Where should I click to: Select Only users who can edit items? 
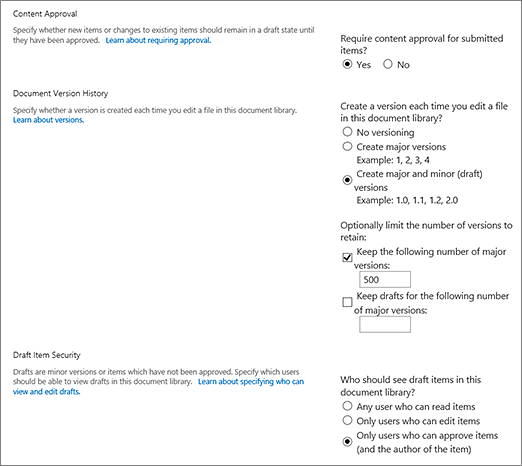[347, 420]
